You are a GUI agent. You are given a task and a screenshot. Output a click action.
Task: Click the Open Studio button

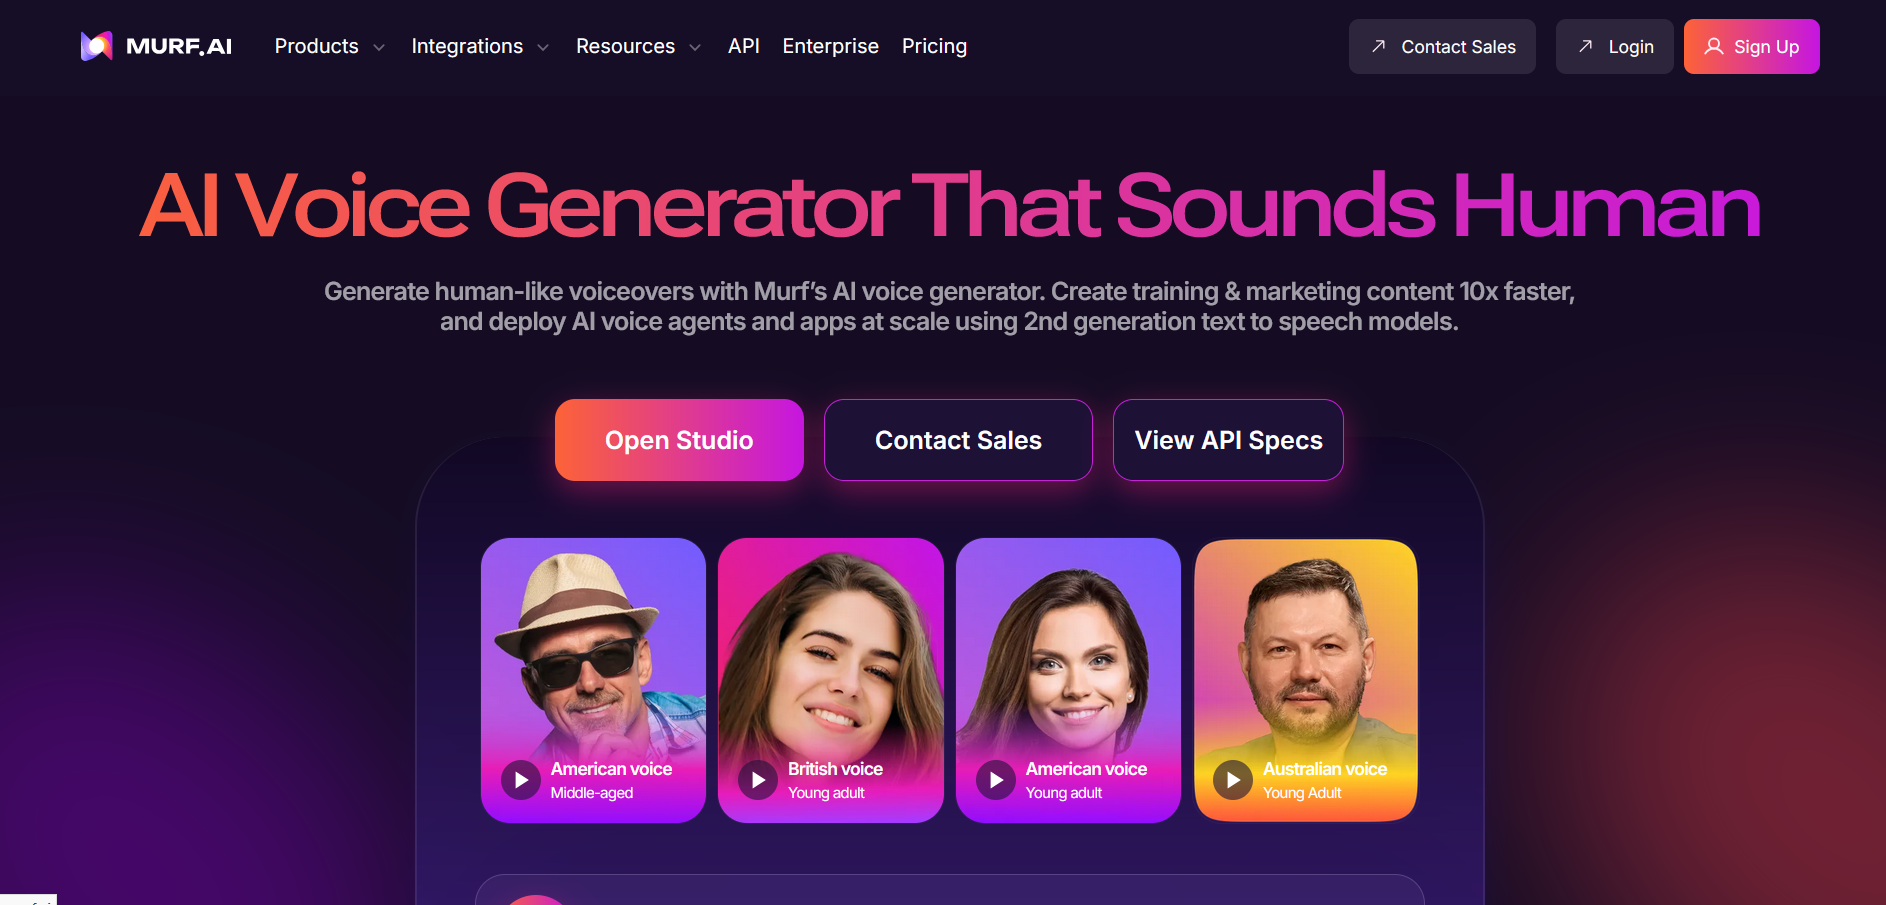pyautogui.click(x=679, y=440)
